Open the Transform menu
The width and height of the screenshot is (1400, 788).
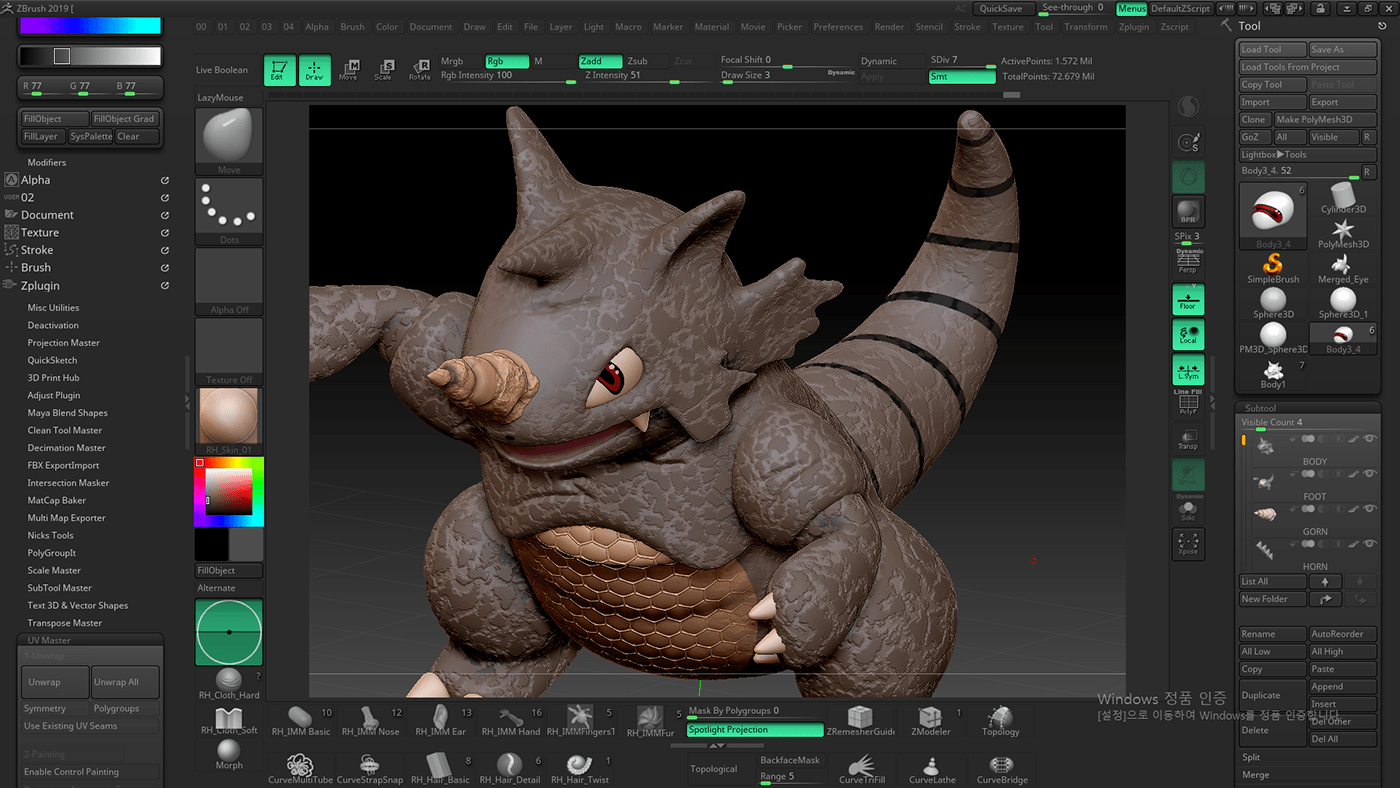tap(1085, 27)
